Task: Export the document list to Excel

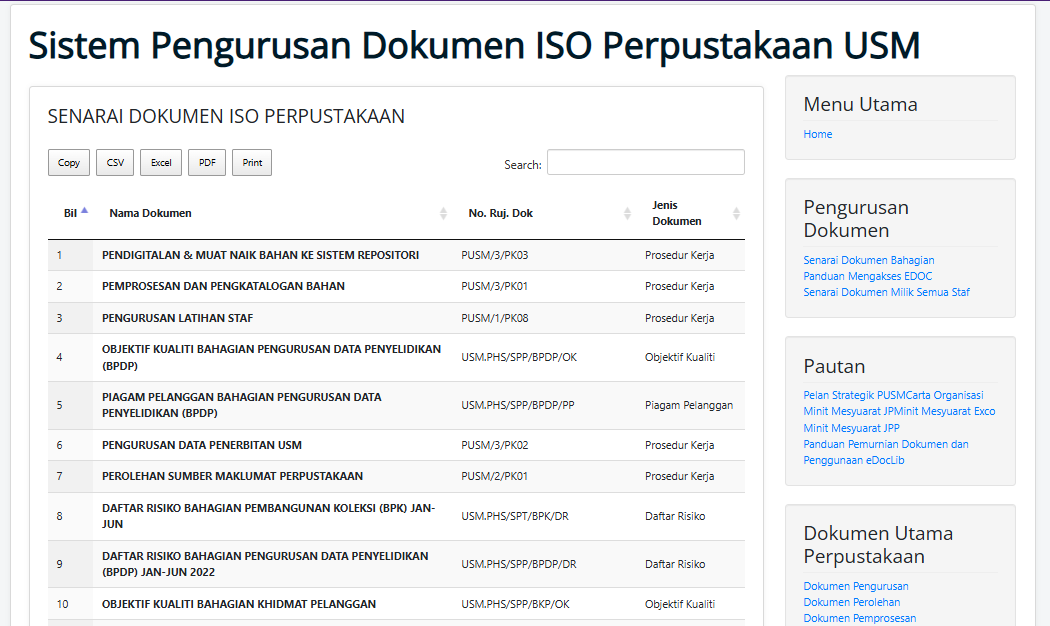Action: [161, 163]
